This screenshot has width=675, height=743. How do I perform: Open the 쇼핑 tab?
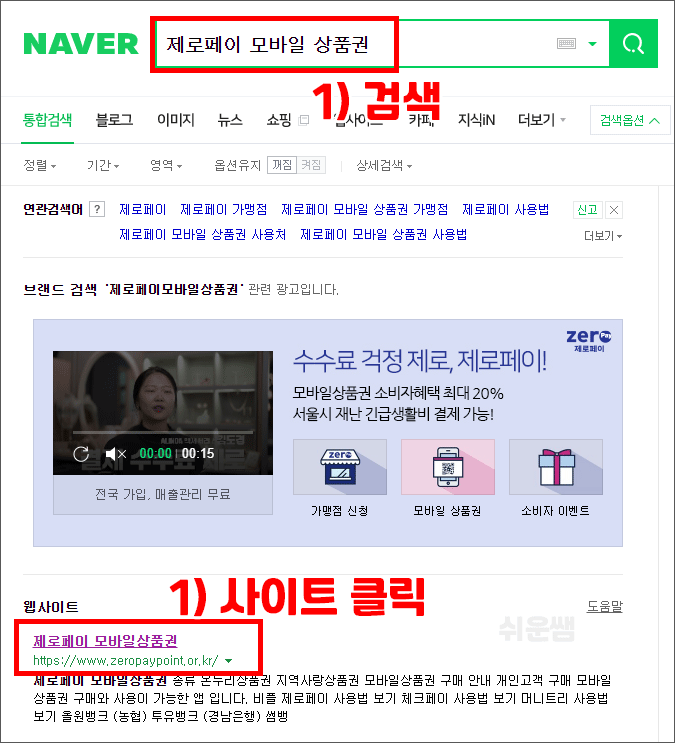(x=279, y=120)
